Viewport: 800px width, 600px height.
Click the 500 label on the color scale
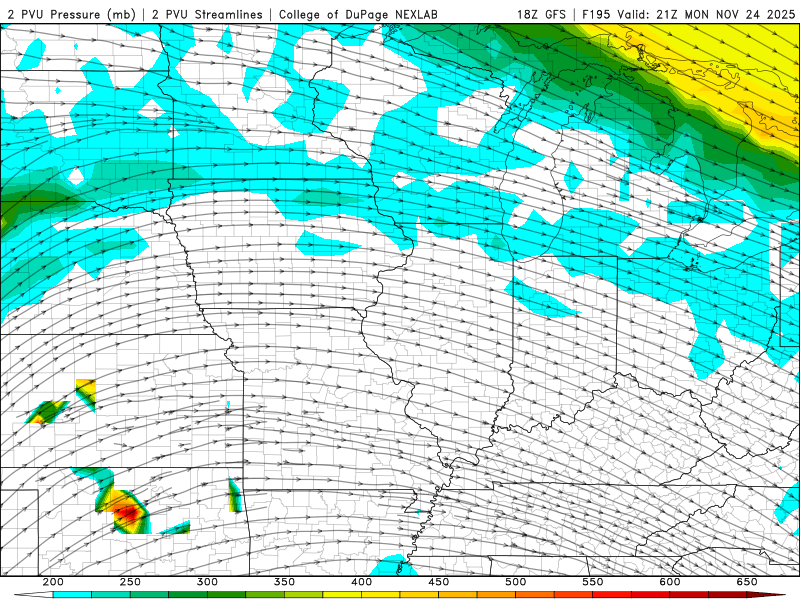(x=516, y=582)
